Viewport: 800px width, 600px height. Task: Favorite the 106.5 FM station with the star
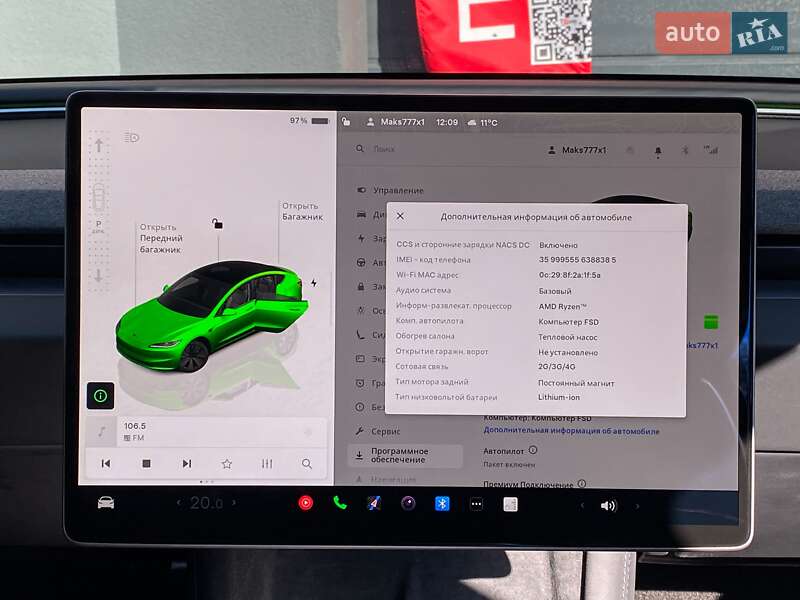(x=226, y=462)
